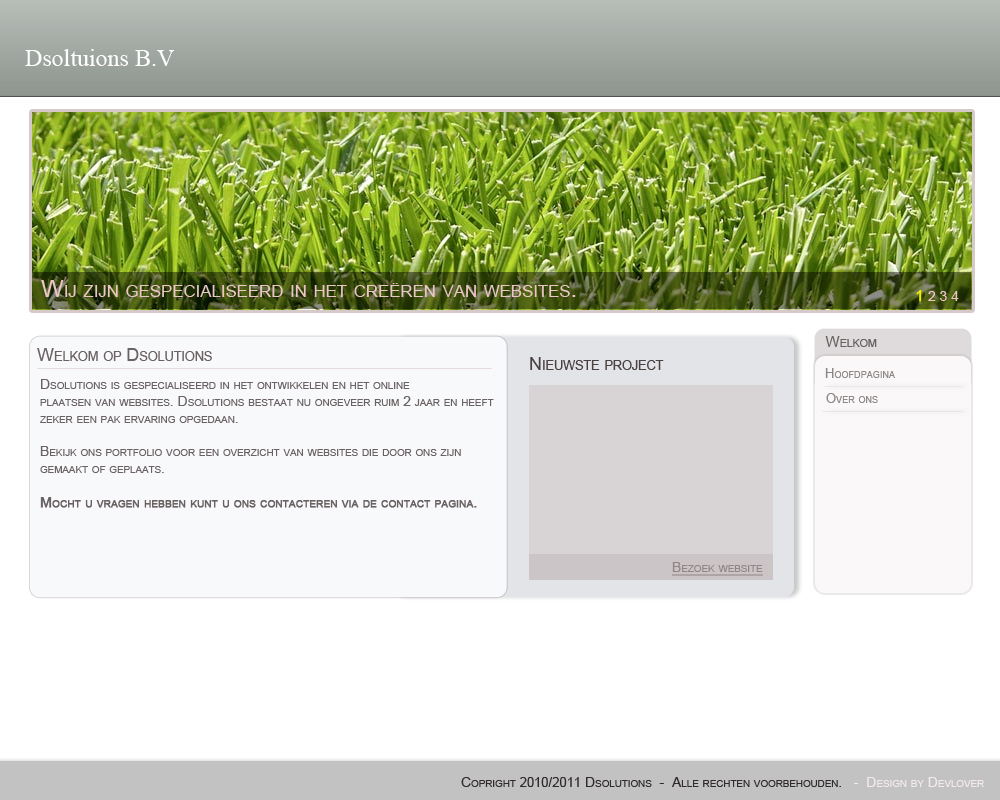Click the paragraph beginning Bekijk ons portfolio
The height and width of the screenshot is (800, 1000).
click(251, 460)
